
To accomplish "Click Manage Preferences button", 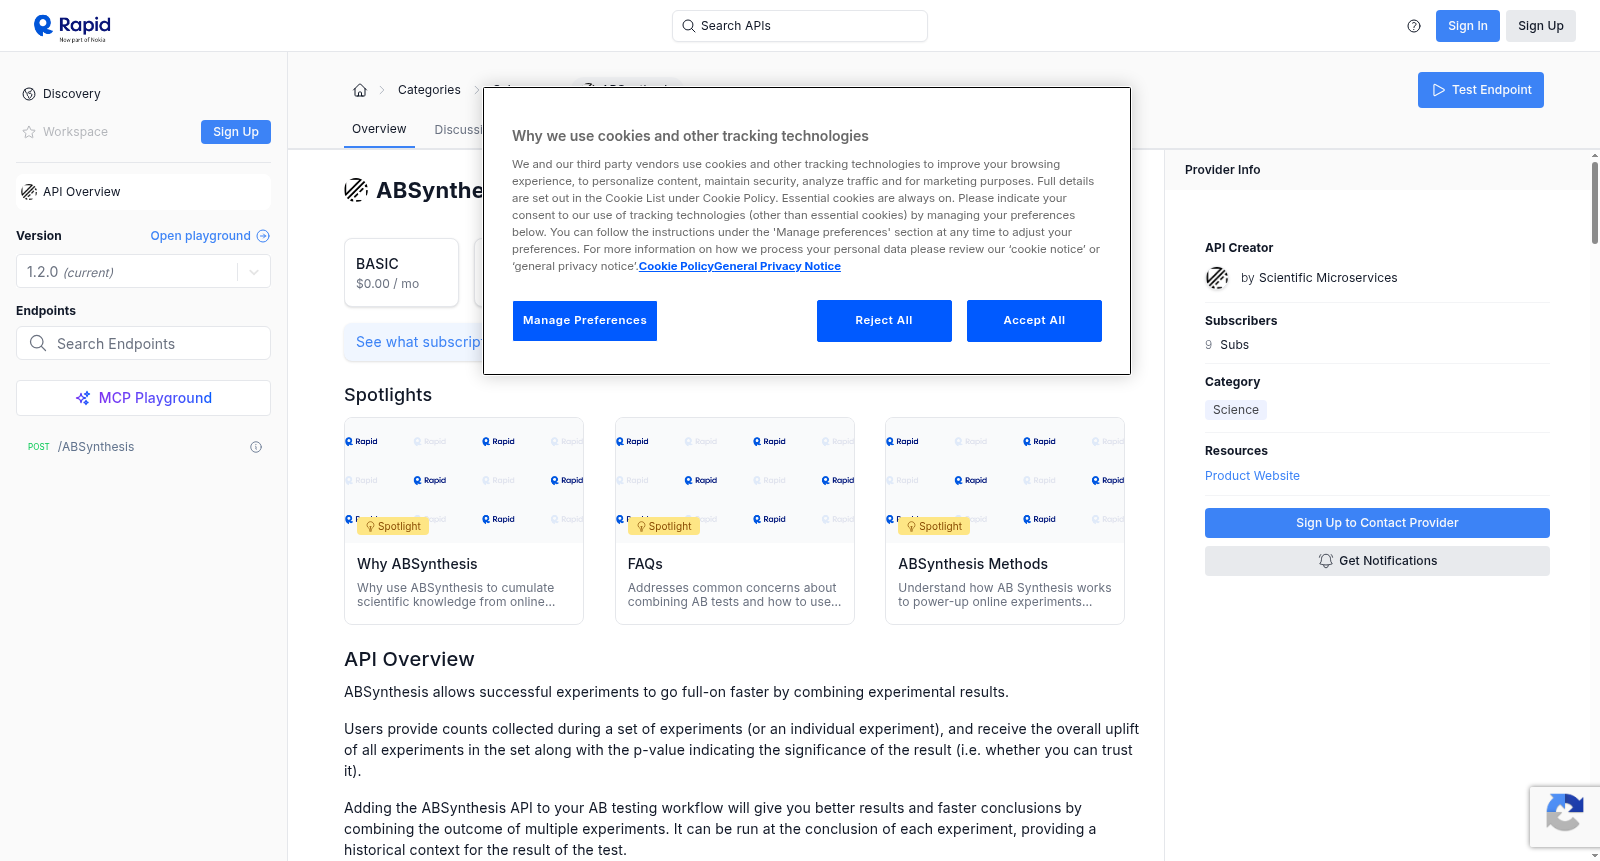I will pos(585,321).
